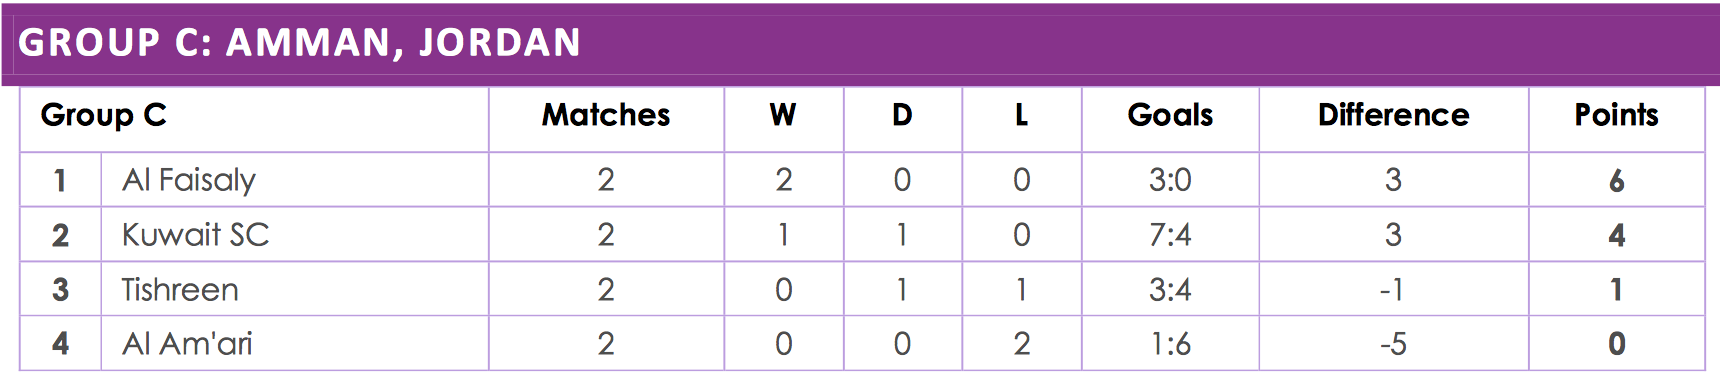
Task: Select the W column header
Action: 783,116
